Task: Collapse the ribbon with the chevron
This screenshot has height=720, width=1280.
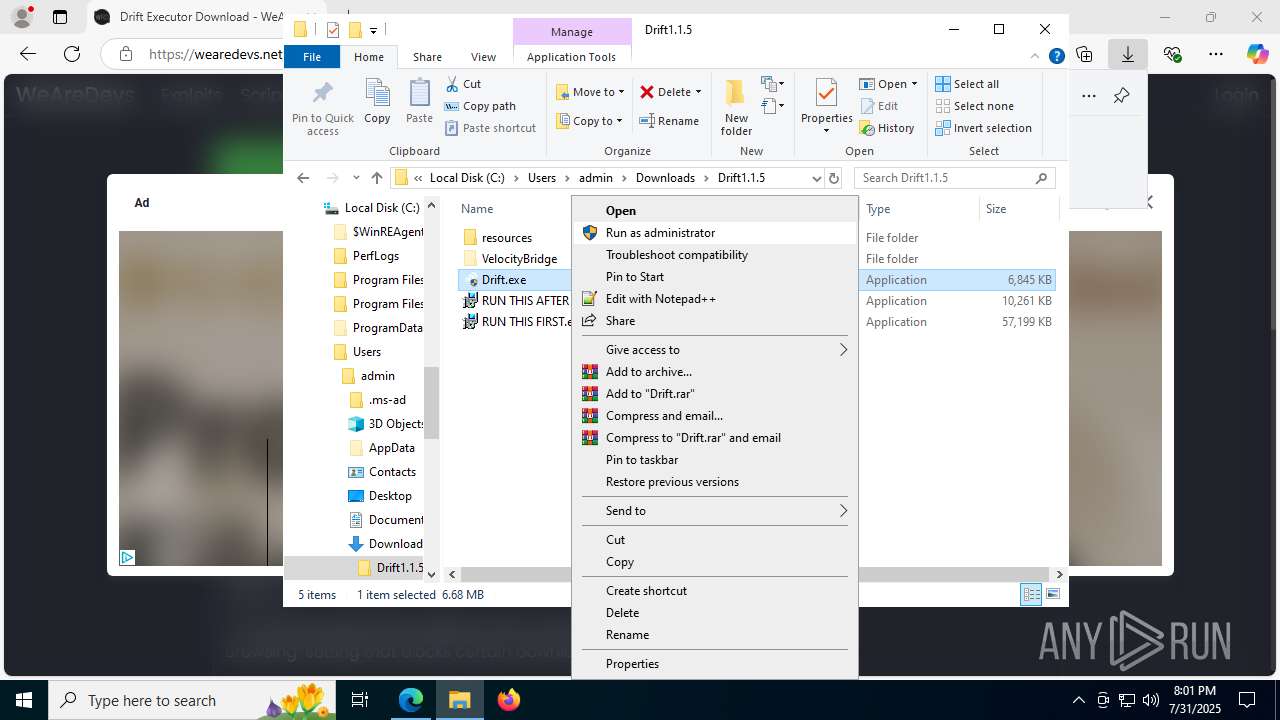Action: (1036, 57)
